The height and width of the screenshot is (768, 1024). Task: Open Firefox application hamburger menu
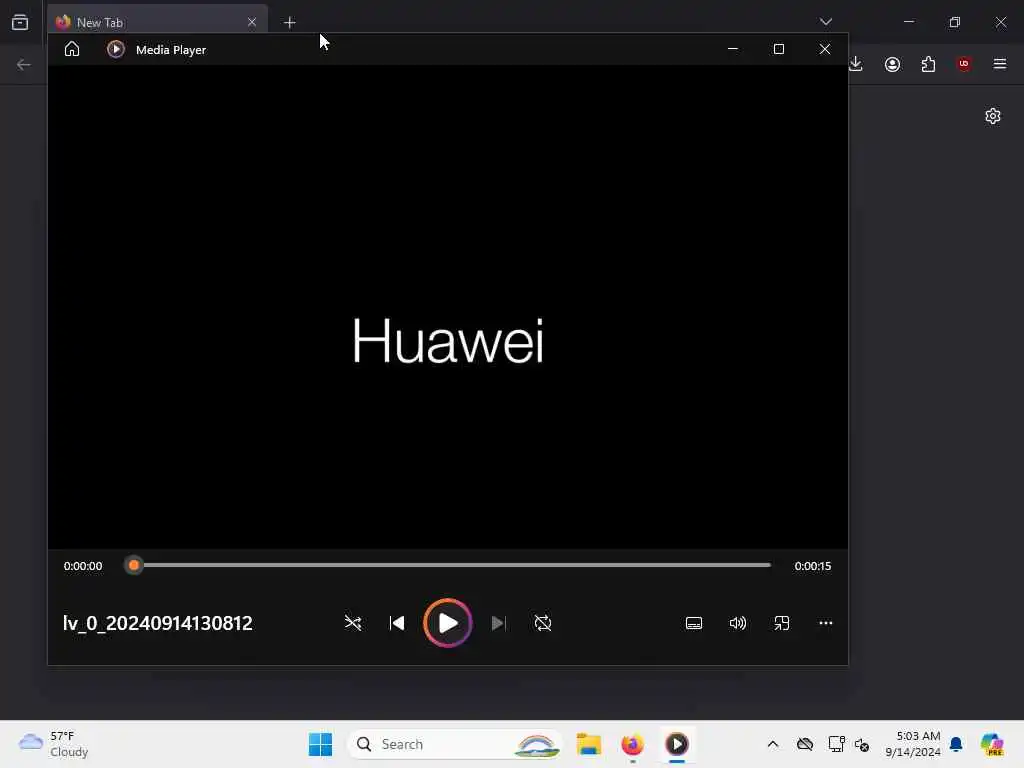pos(999,64)
